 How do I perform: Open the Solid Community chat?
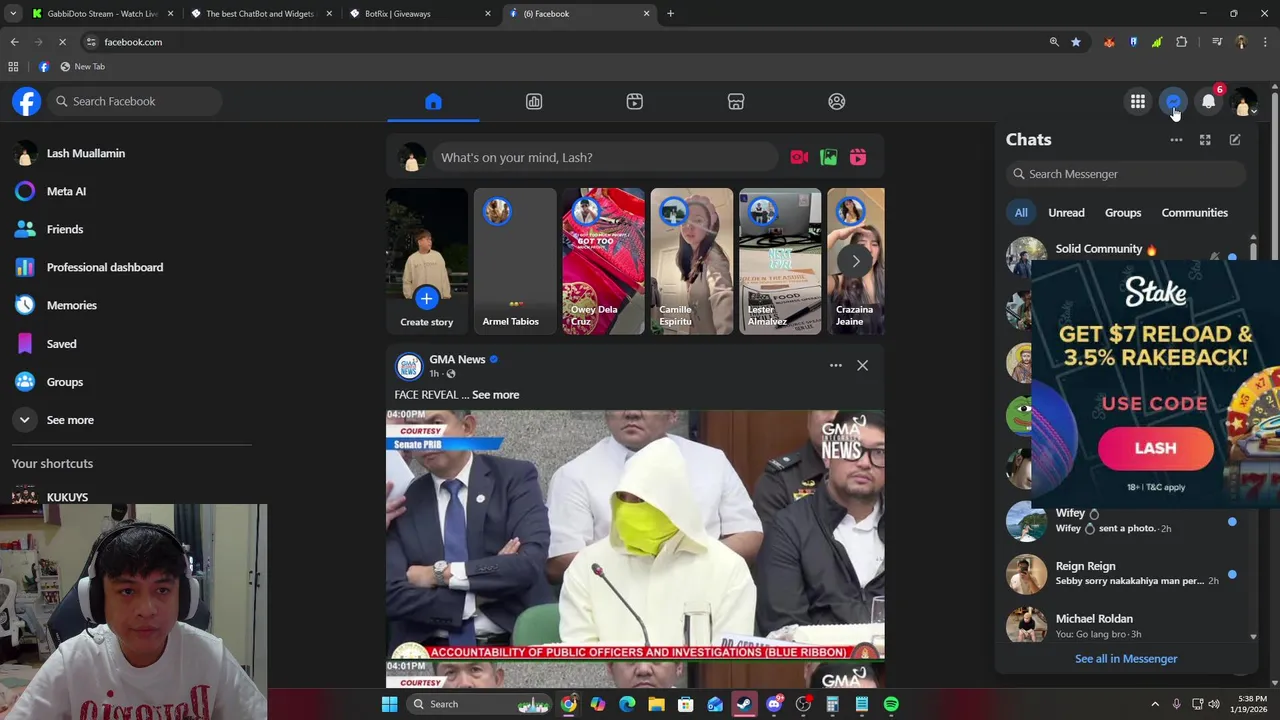click(x=1124, y=254)
